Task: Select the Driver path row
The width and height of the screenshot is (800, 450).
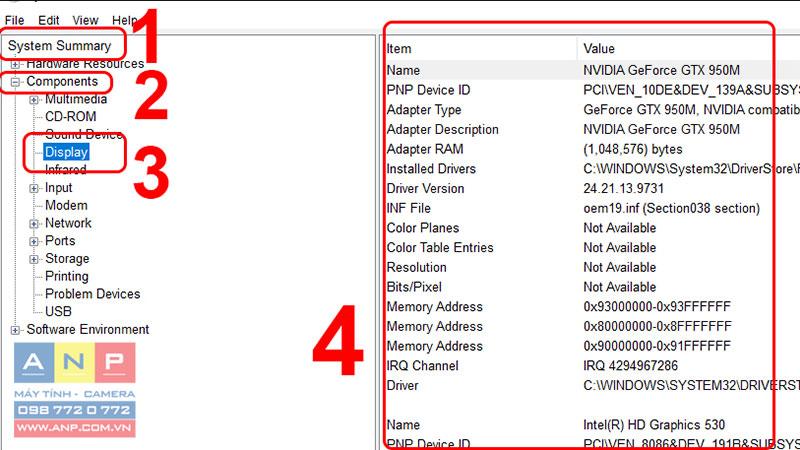Action: 592,386
